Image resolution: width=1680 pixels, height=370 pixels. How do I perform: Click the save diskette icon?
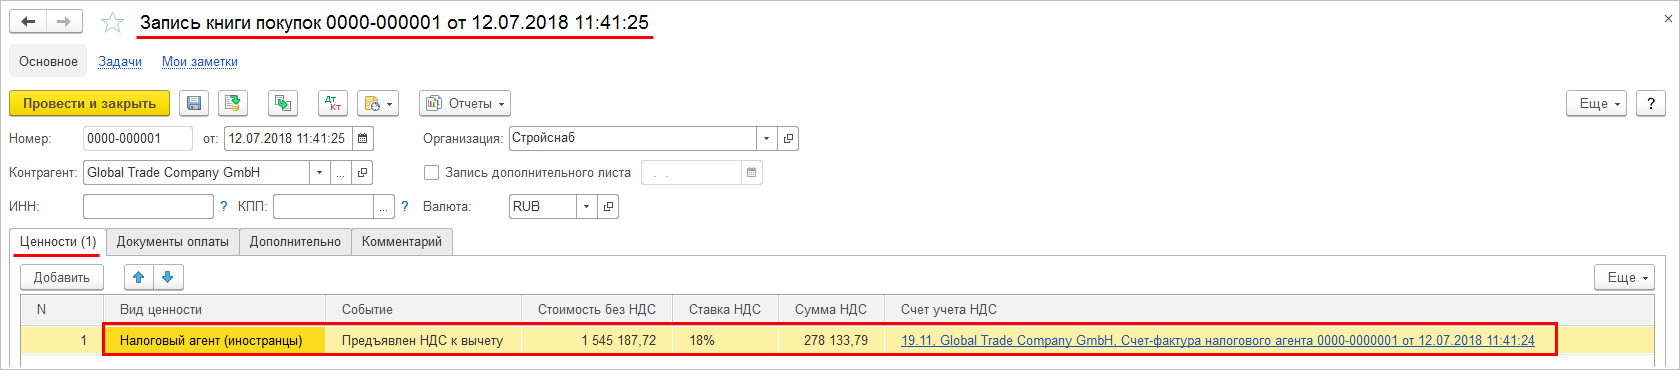[x=194, y=103]
